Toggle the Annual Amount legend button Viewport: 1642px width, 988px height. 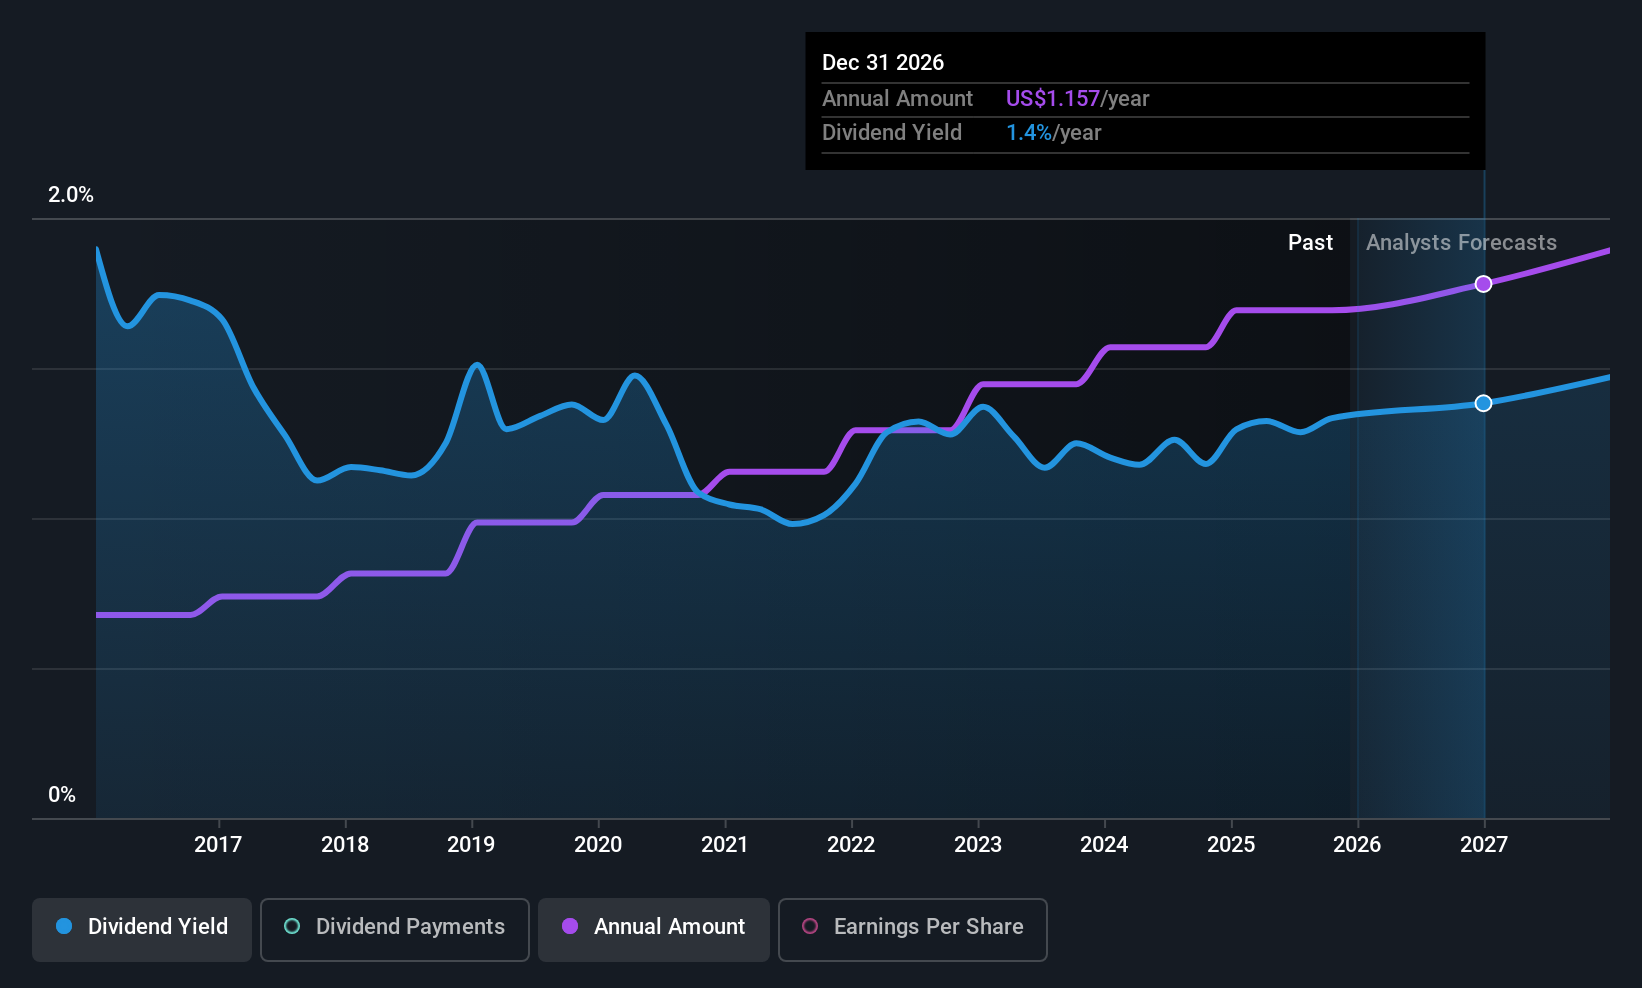point(654,929)
